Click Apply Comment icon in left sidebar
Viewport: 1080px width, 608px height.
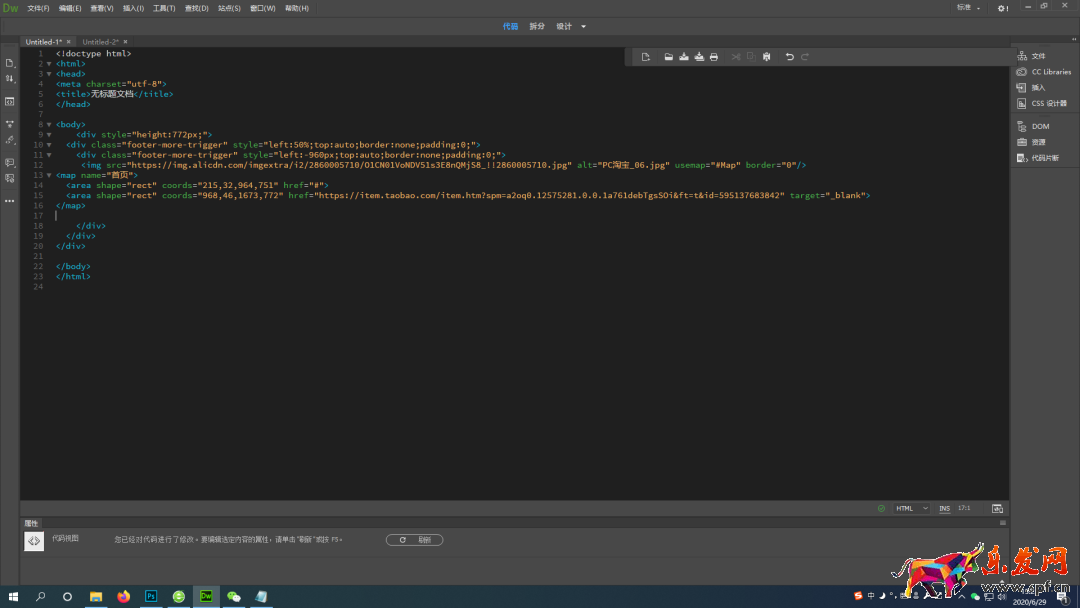[x=10, y=163]
